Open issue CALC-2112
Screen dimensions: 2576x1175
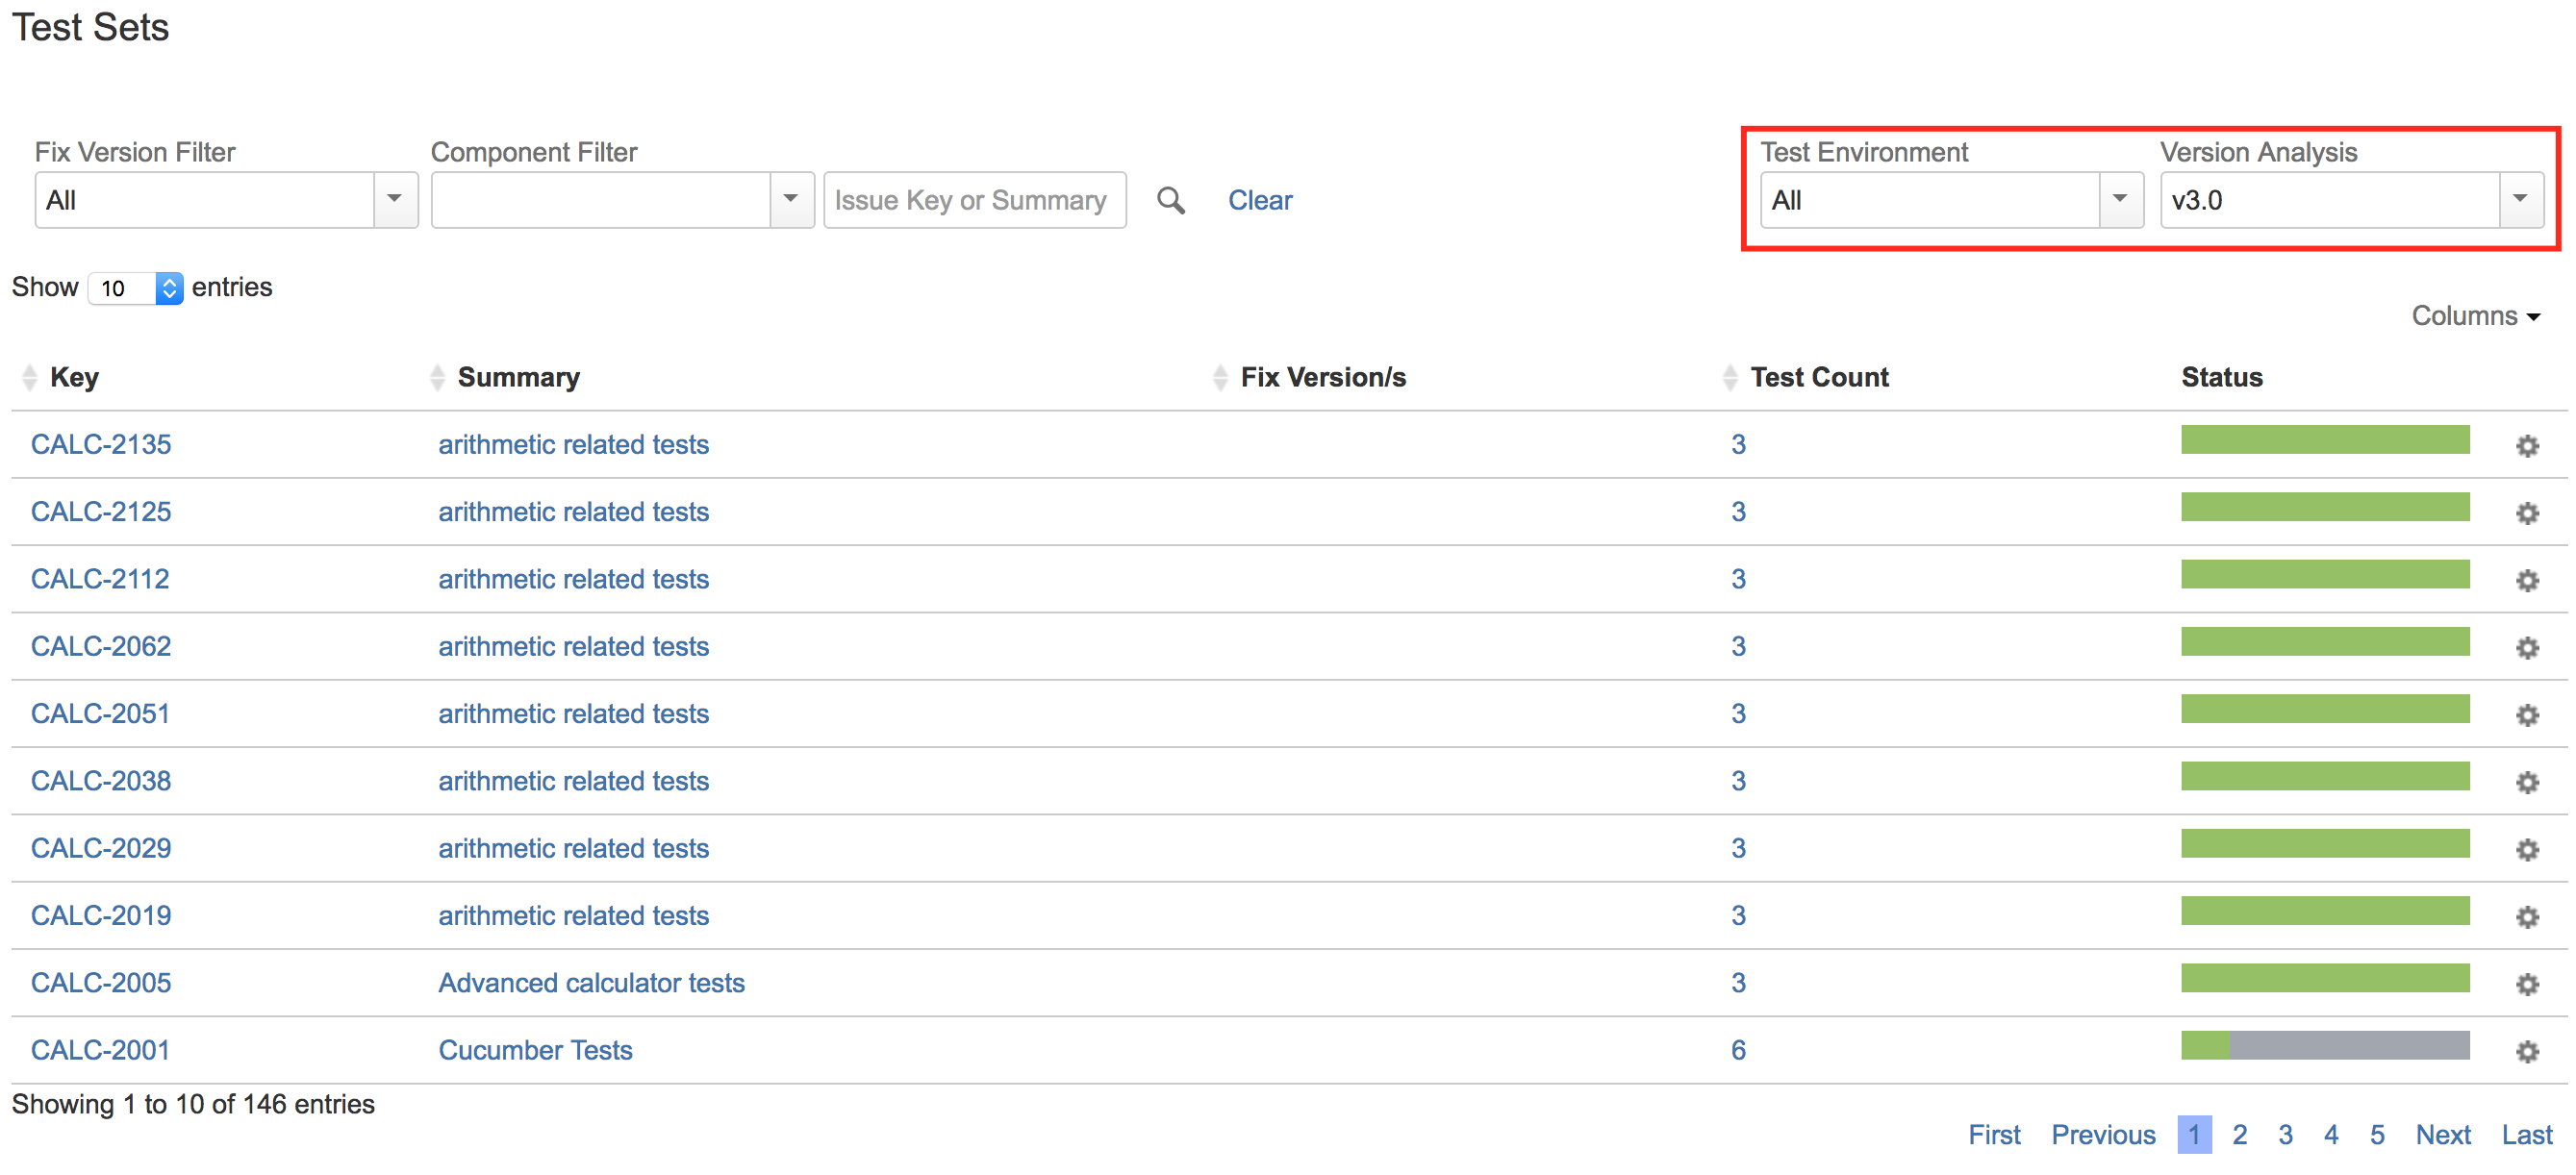(100, 578)
